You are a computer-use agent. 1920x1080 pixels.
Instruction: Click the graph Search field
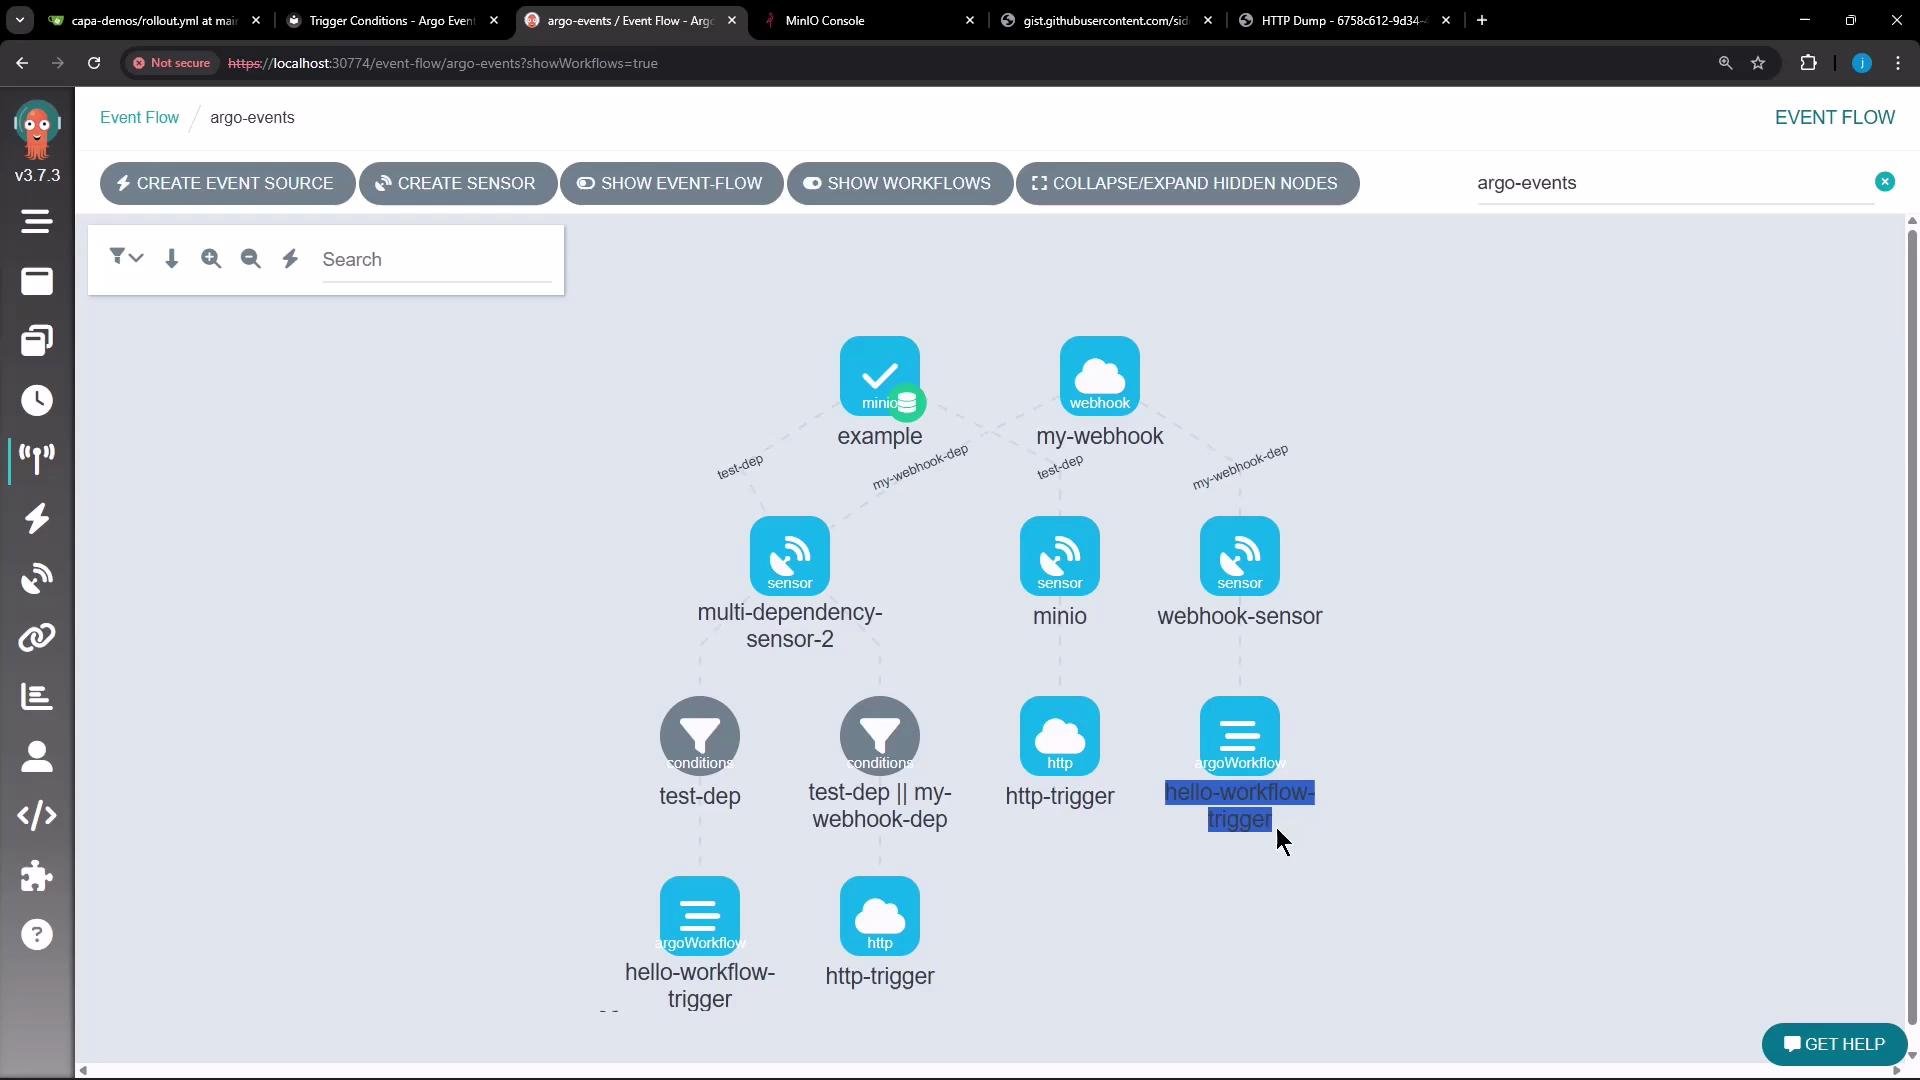(x=436, y=260)
